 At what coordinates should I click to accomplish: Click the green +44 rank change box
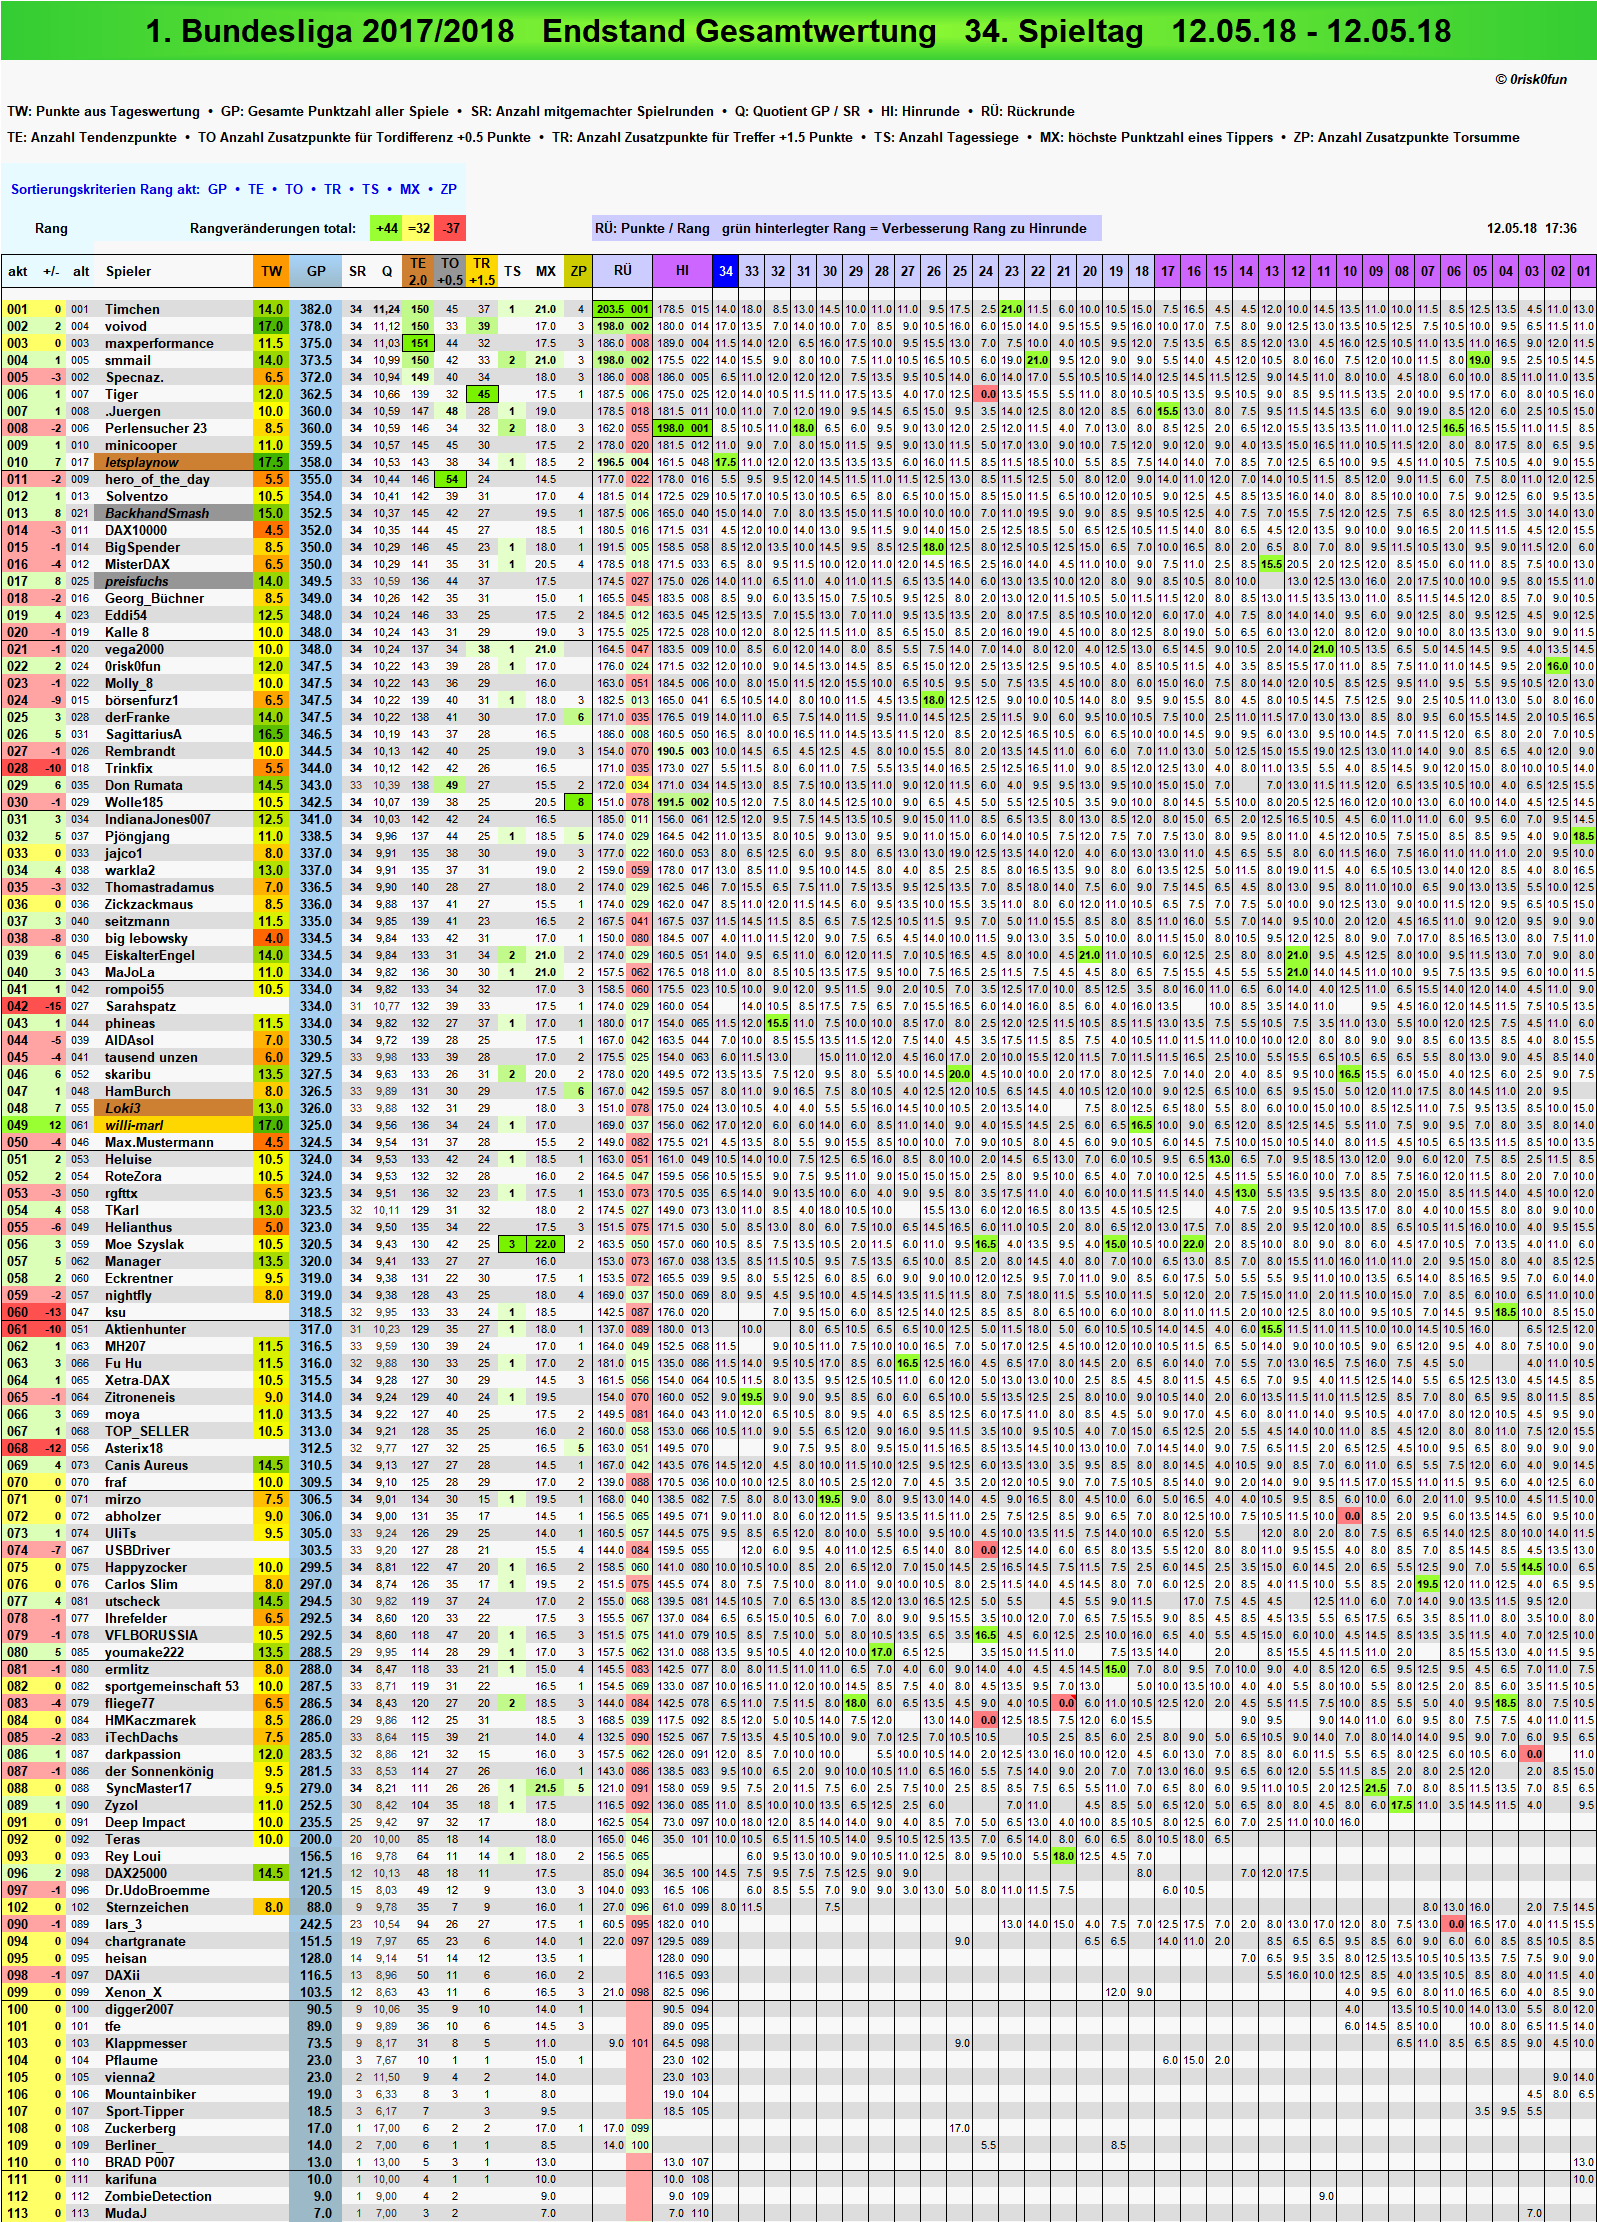pos(387,228)
